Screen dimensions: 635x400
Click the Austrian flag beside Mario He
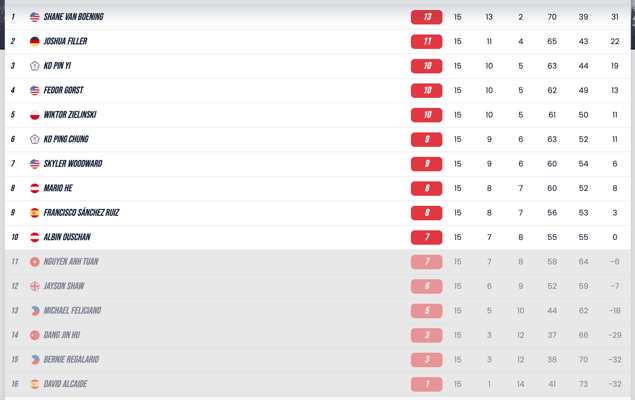point(35,188)
